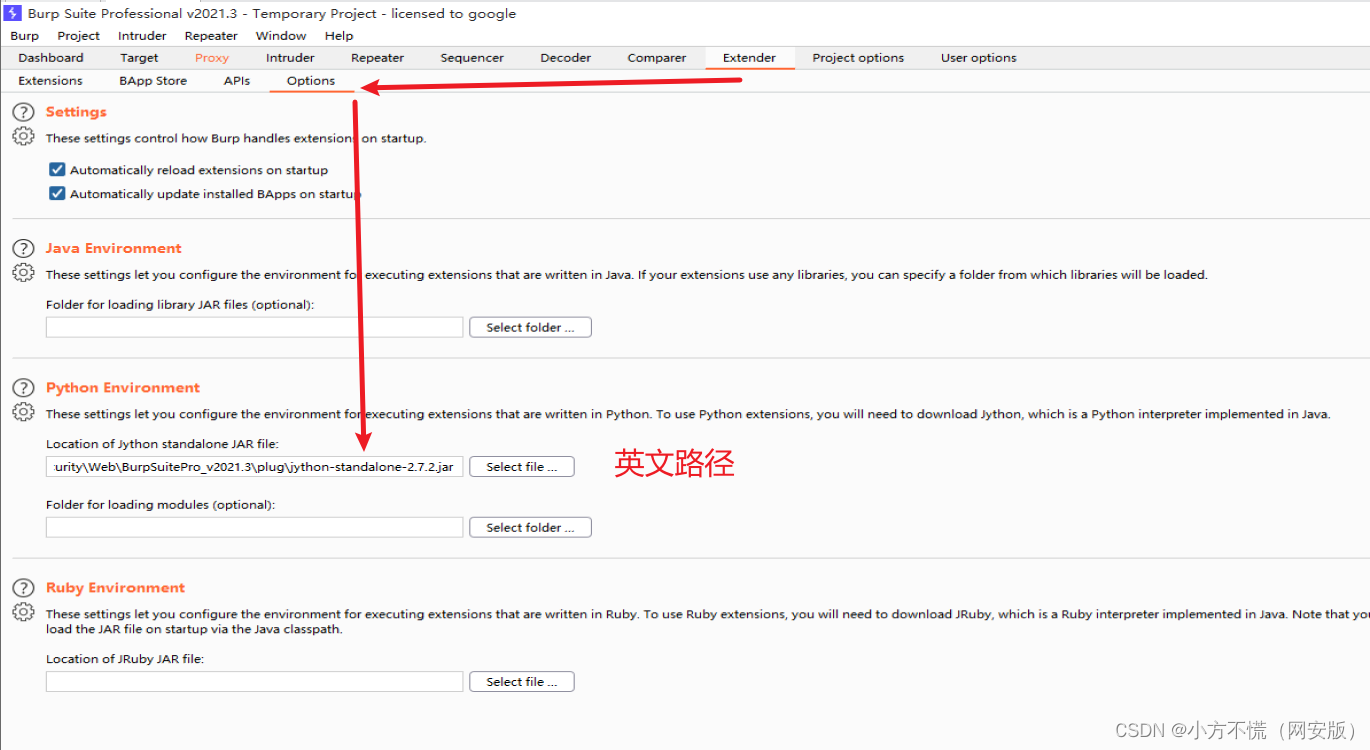Open the Intruder menu in the menu bar

(x=142, y=36)
